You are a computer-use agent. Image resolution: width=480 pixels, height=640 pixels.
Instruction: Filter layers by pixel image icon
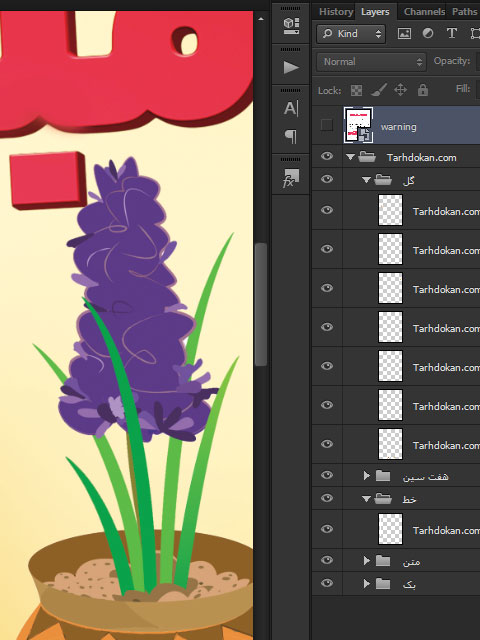[404, 33]
